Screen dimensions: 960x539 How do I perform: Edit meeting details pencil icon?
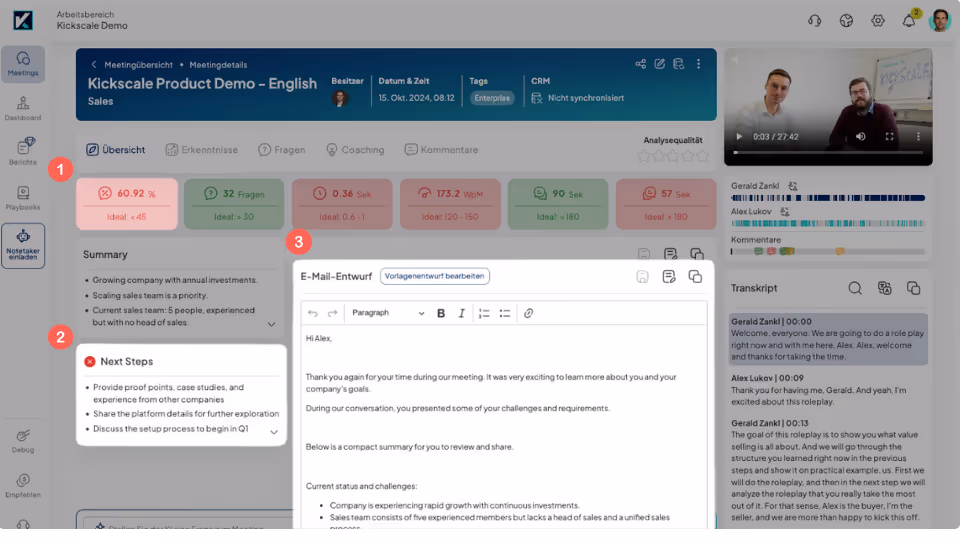click(659, 64)
